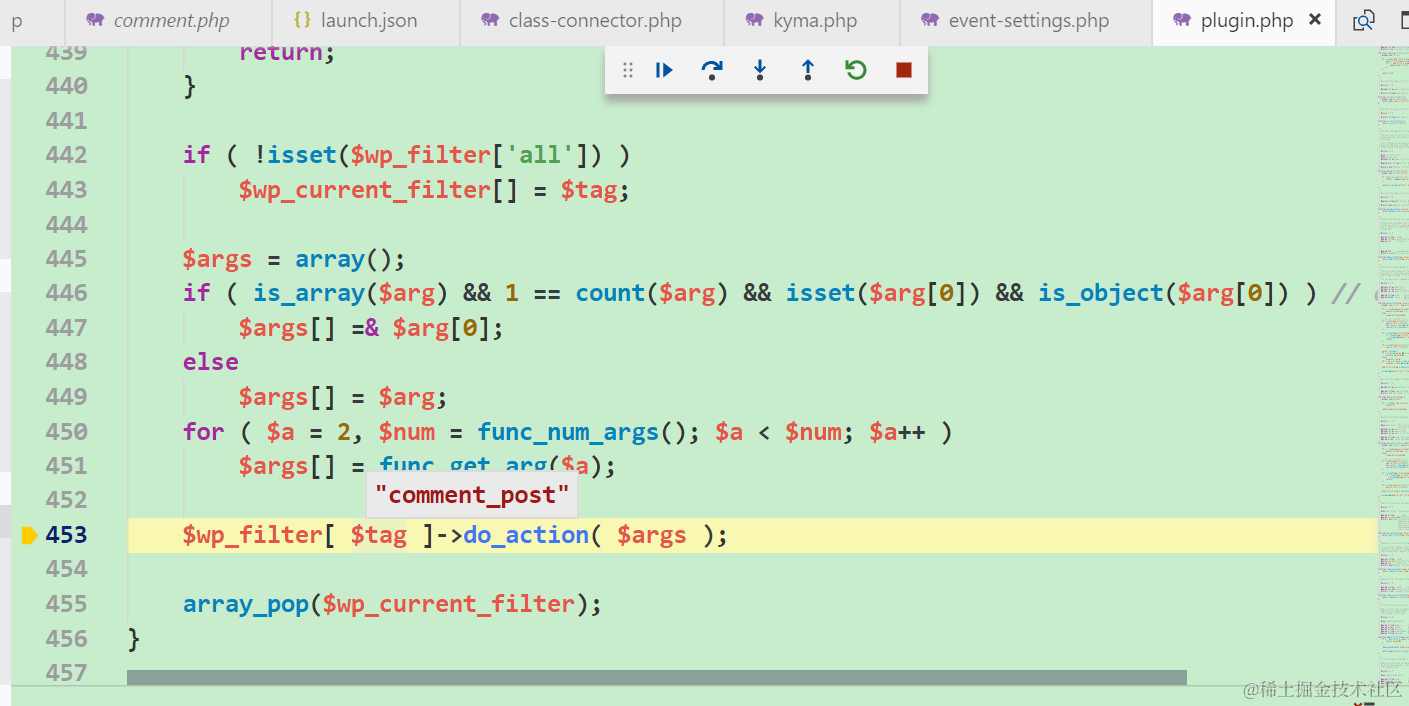Step over in the debug toolbar

pos(712,70)
